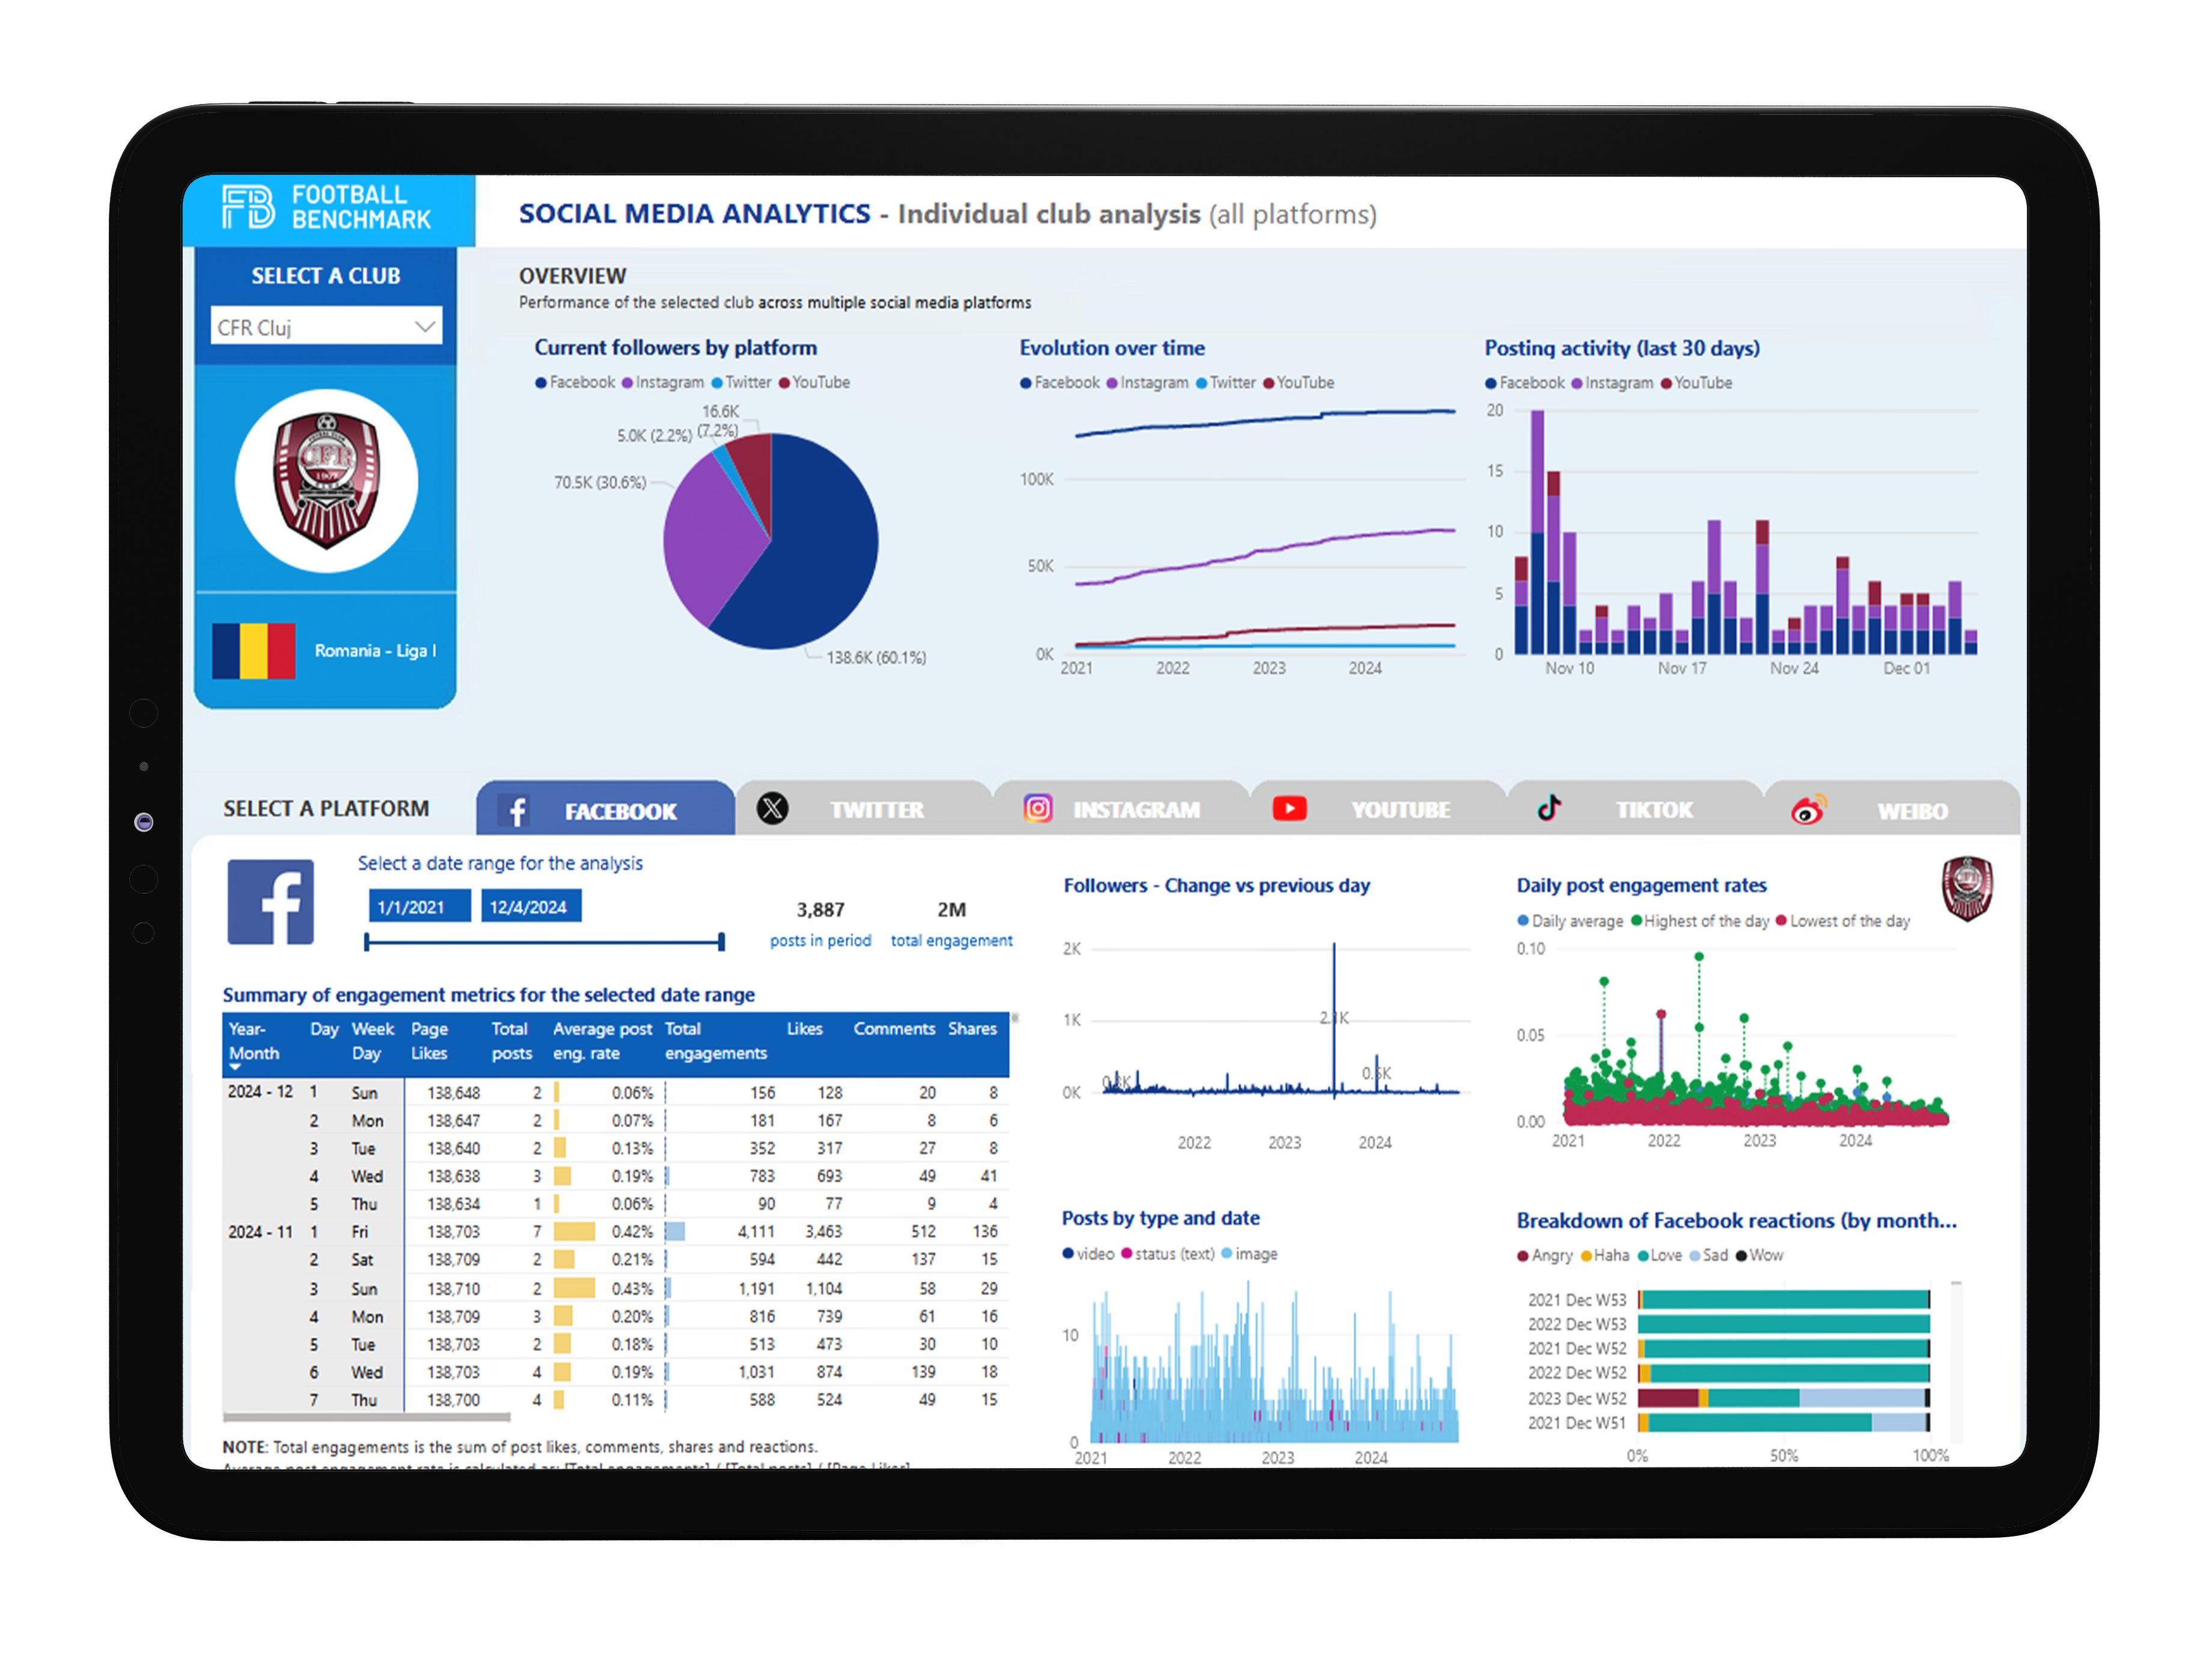Click YouTube legend in followers pie chart
The width and height of the screenshot is (2212, 1655).
point(814,382)
